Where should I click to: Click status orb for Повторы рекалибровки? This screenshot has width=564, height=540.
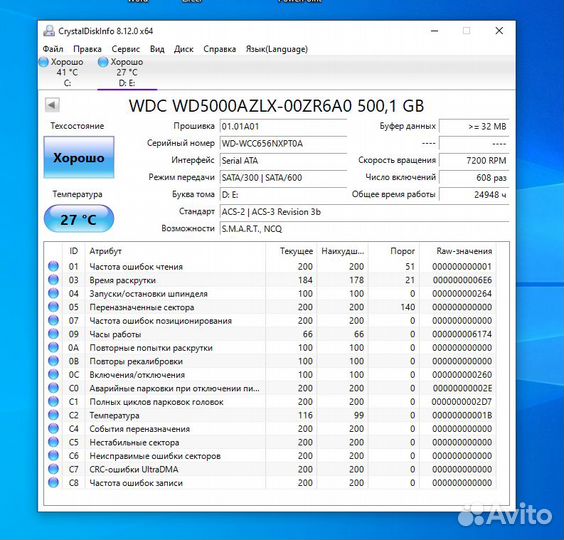(53, 361)
